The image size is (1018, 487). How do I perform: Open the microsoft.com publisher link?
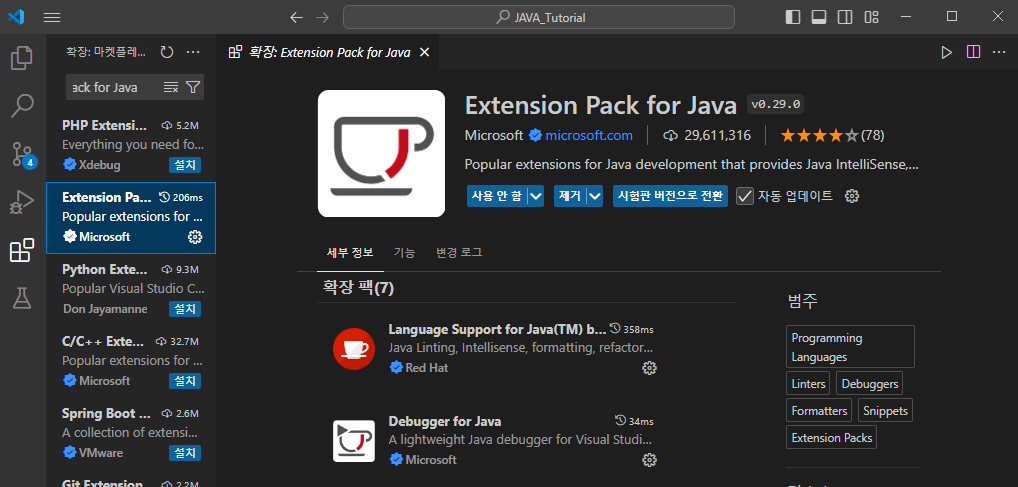589,136
